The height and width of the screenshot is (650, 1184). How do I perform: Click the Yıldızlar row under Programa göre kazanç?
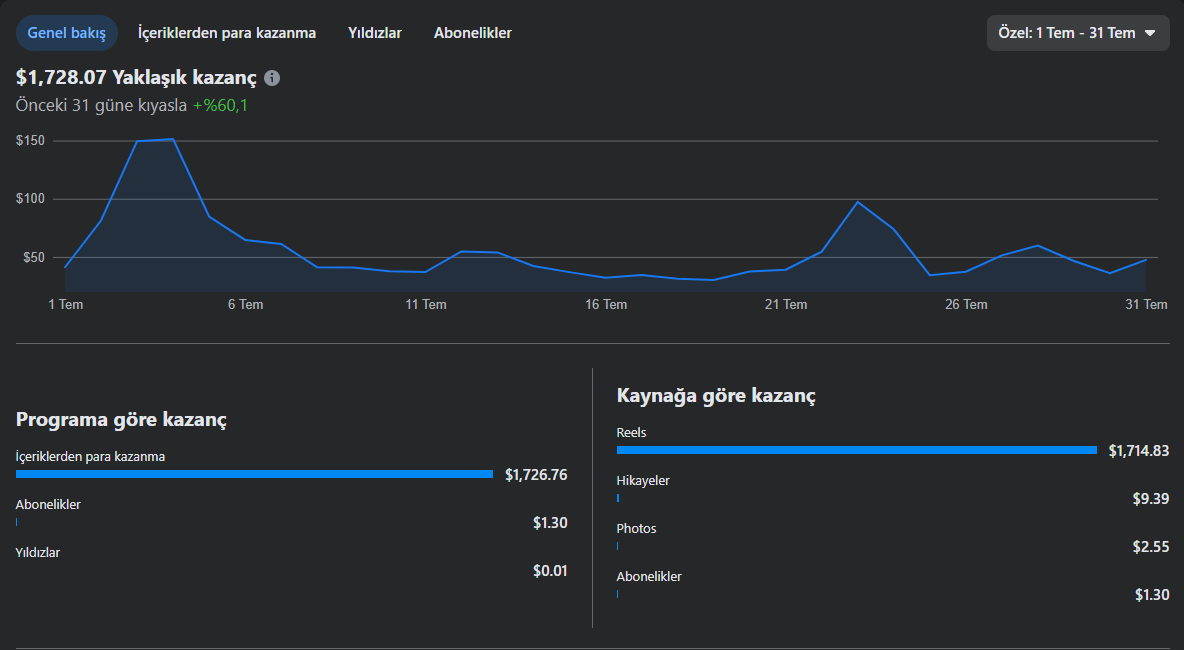tap(291, 562)
